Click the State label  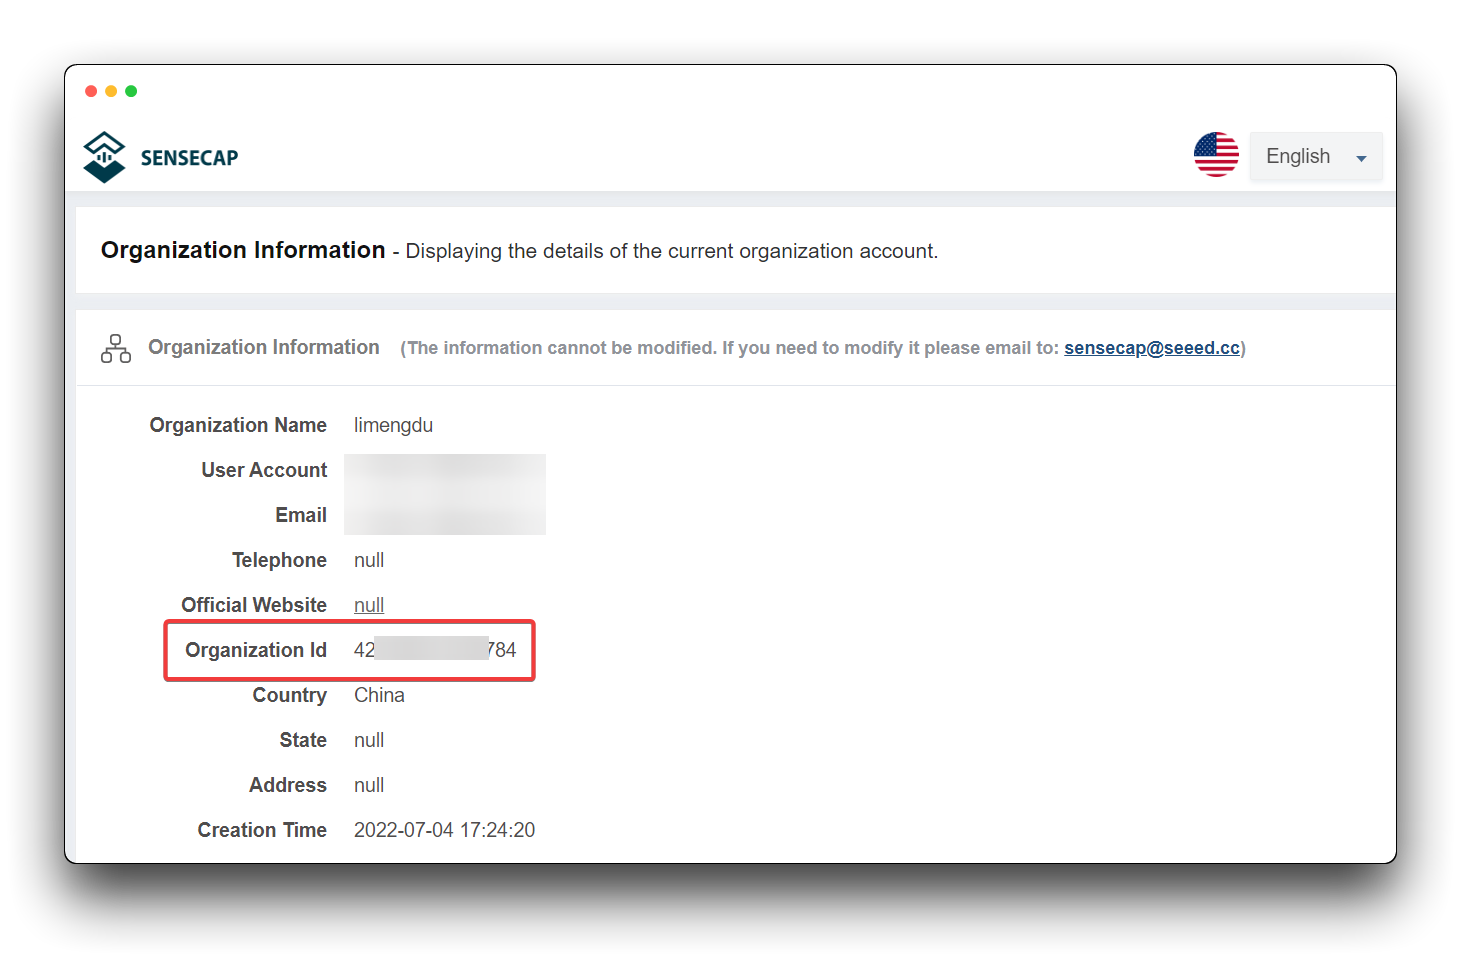pyautogui.click(x=303, y=740)
